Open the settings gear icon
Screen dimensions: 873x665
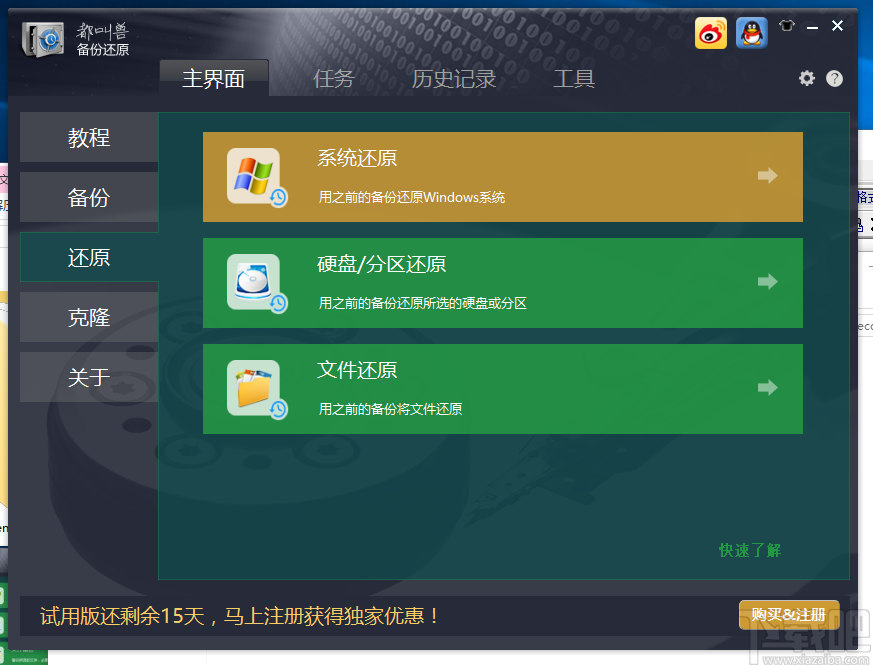(x=808, y=78)
